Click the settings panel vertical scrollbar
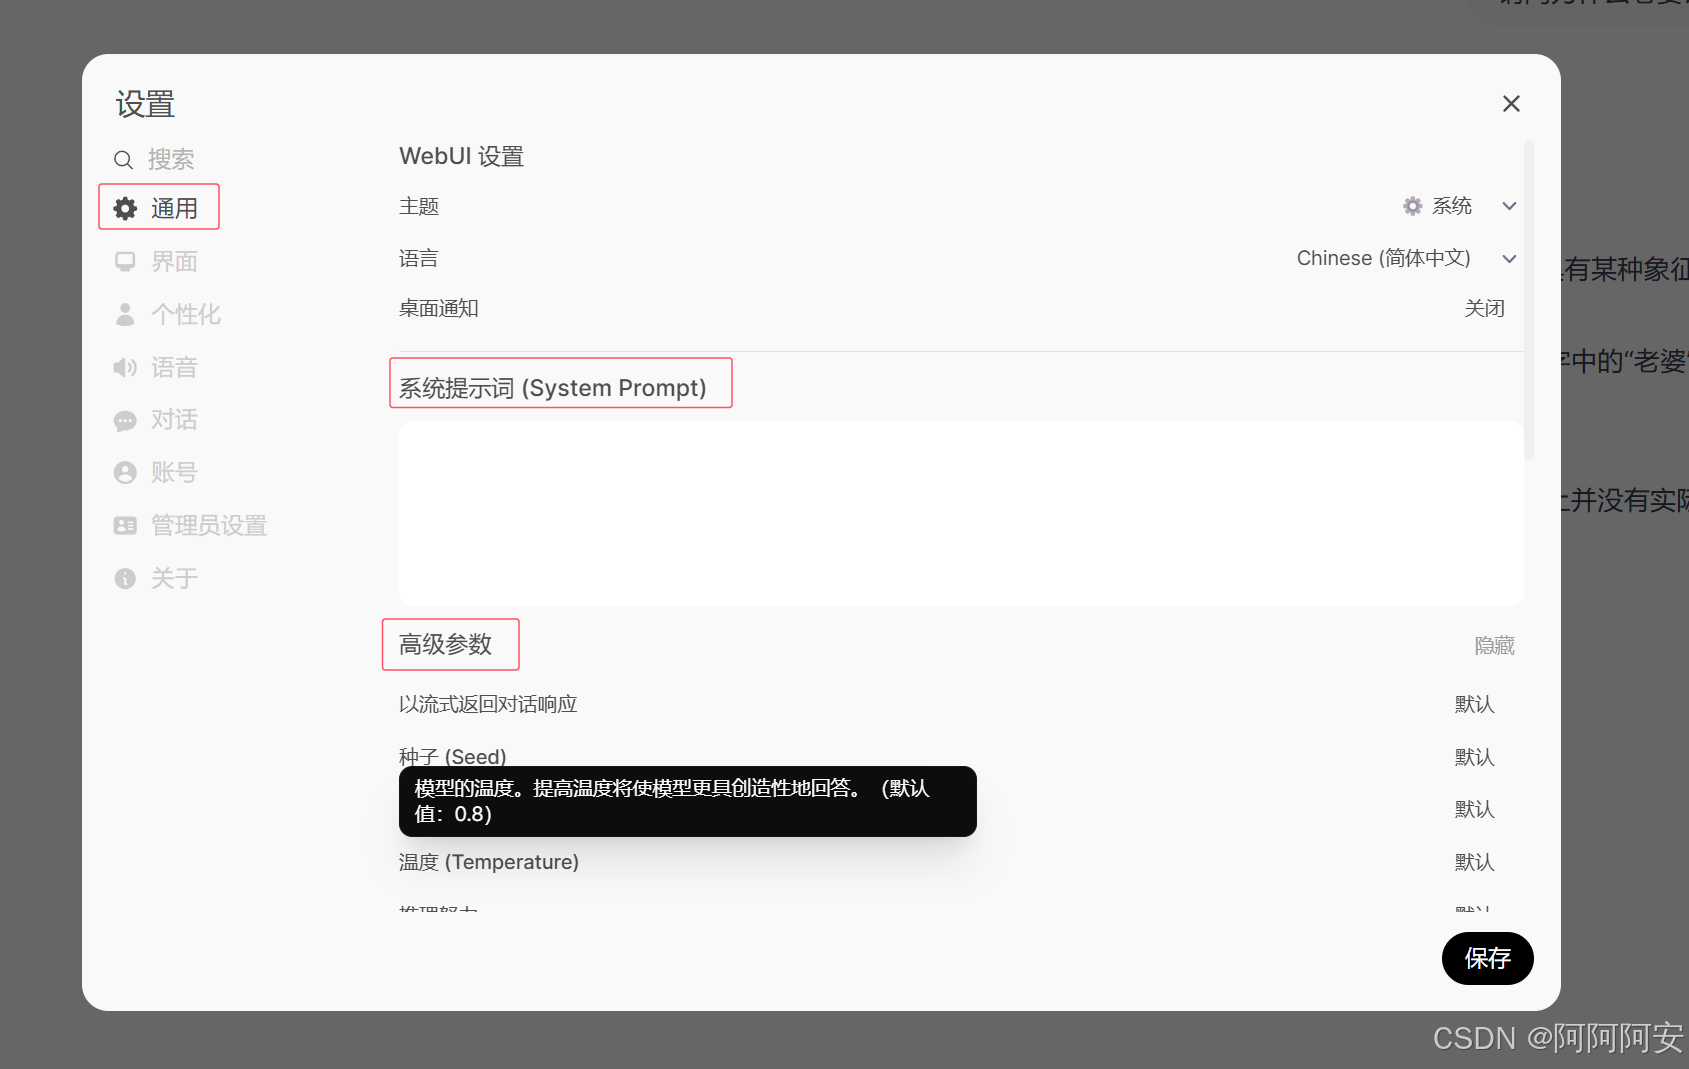 [1528, 300]
